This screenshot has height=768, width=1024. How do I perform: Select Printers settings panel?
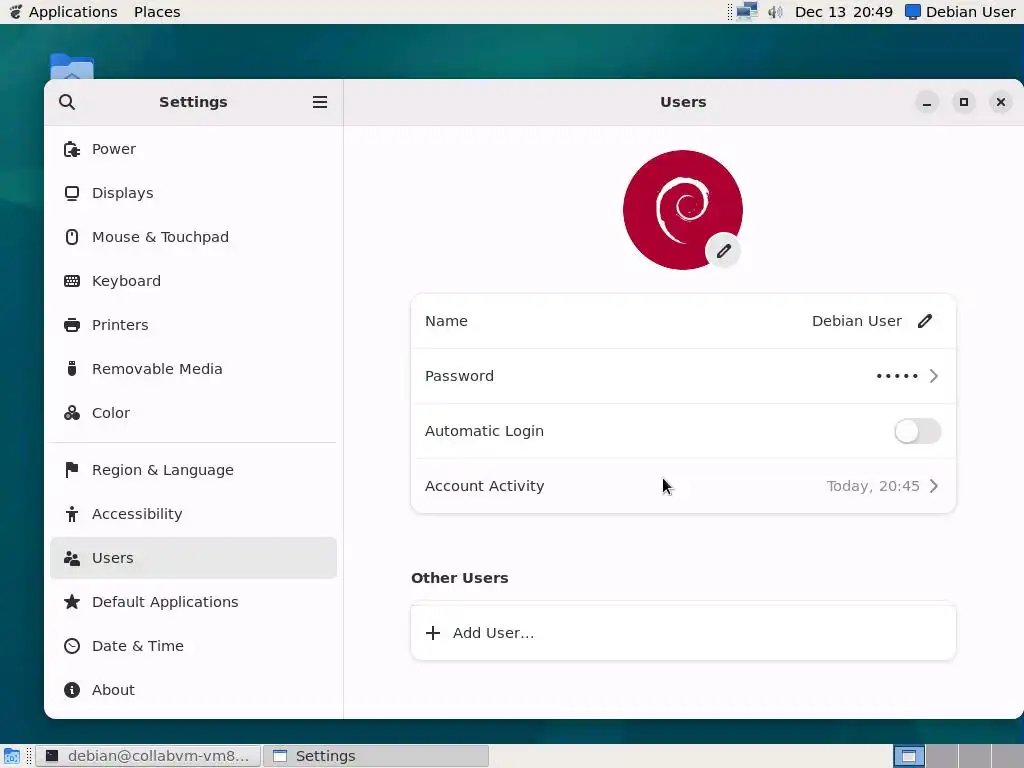click(193, 325)
